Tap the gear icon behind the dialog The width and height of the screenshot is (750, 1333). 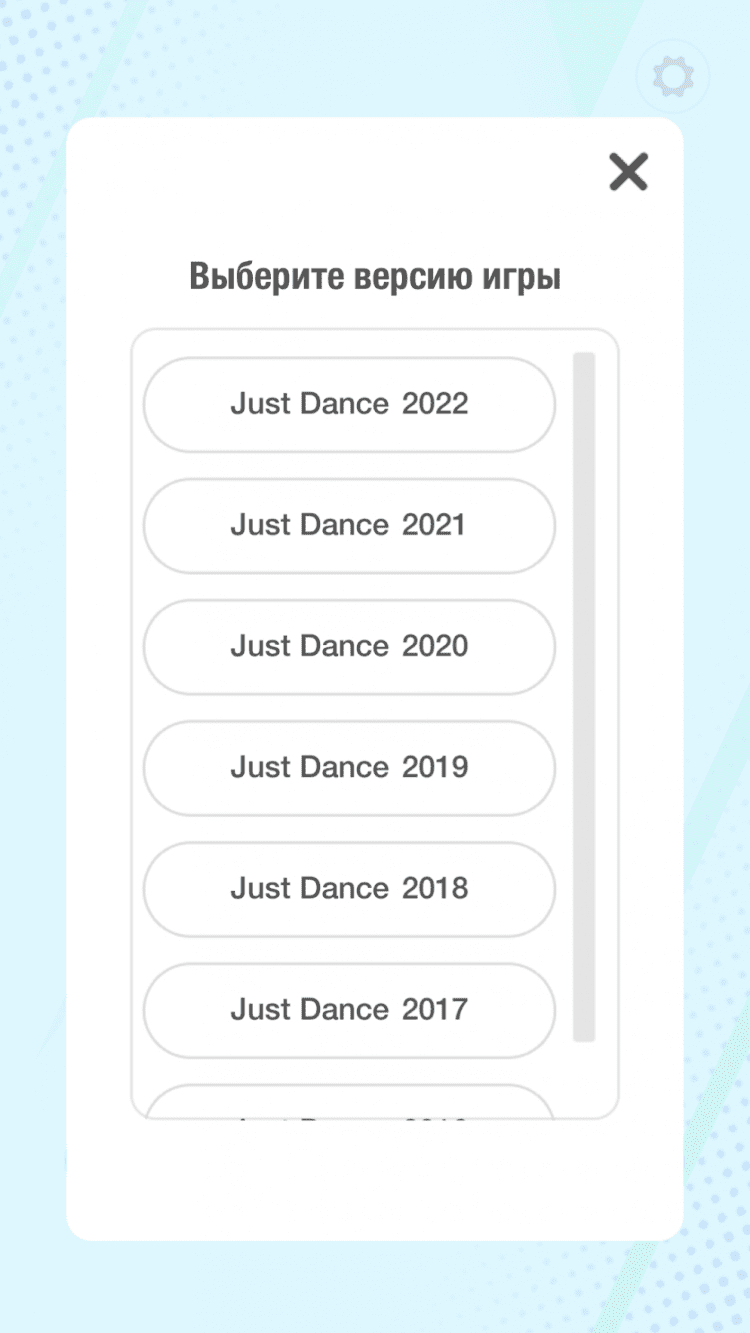[x=672, y=77]
